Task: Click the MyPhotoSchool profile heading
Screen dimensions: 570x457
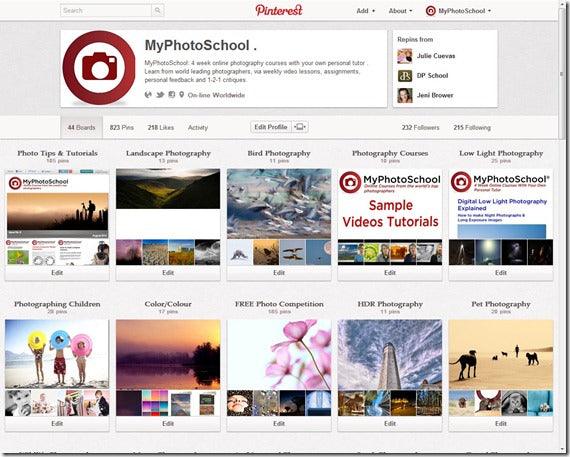Action: coord(201,45)
